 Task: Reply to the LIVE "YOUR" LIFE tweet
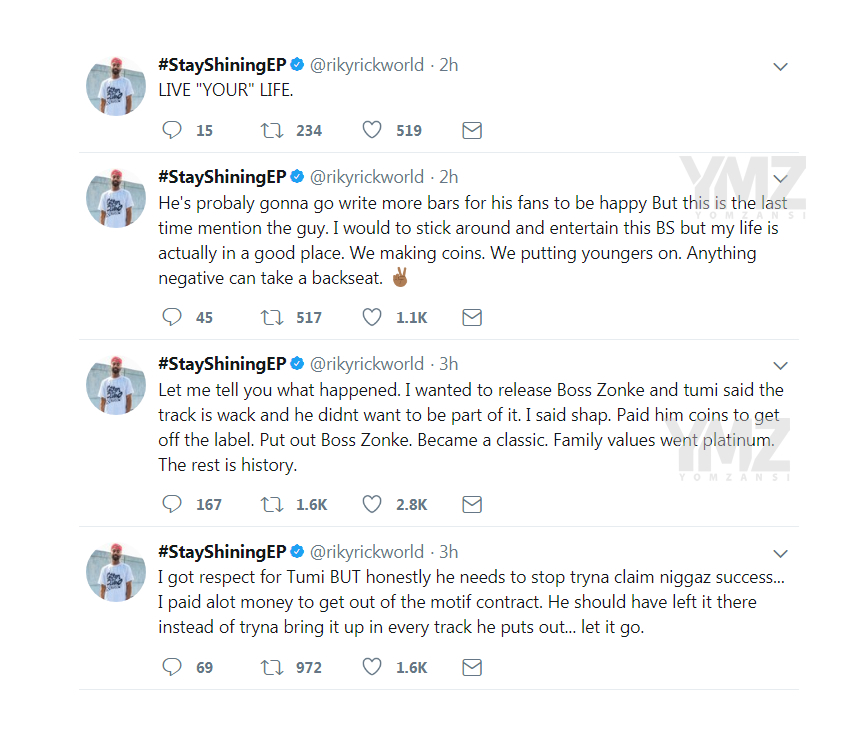[172, 130]
